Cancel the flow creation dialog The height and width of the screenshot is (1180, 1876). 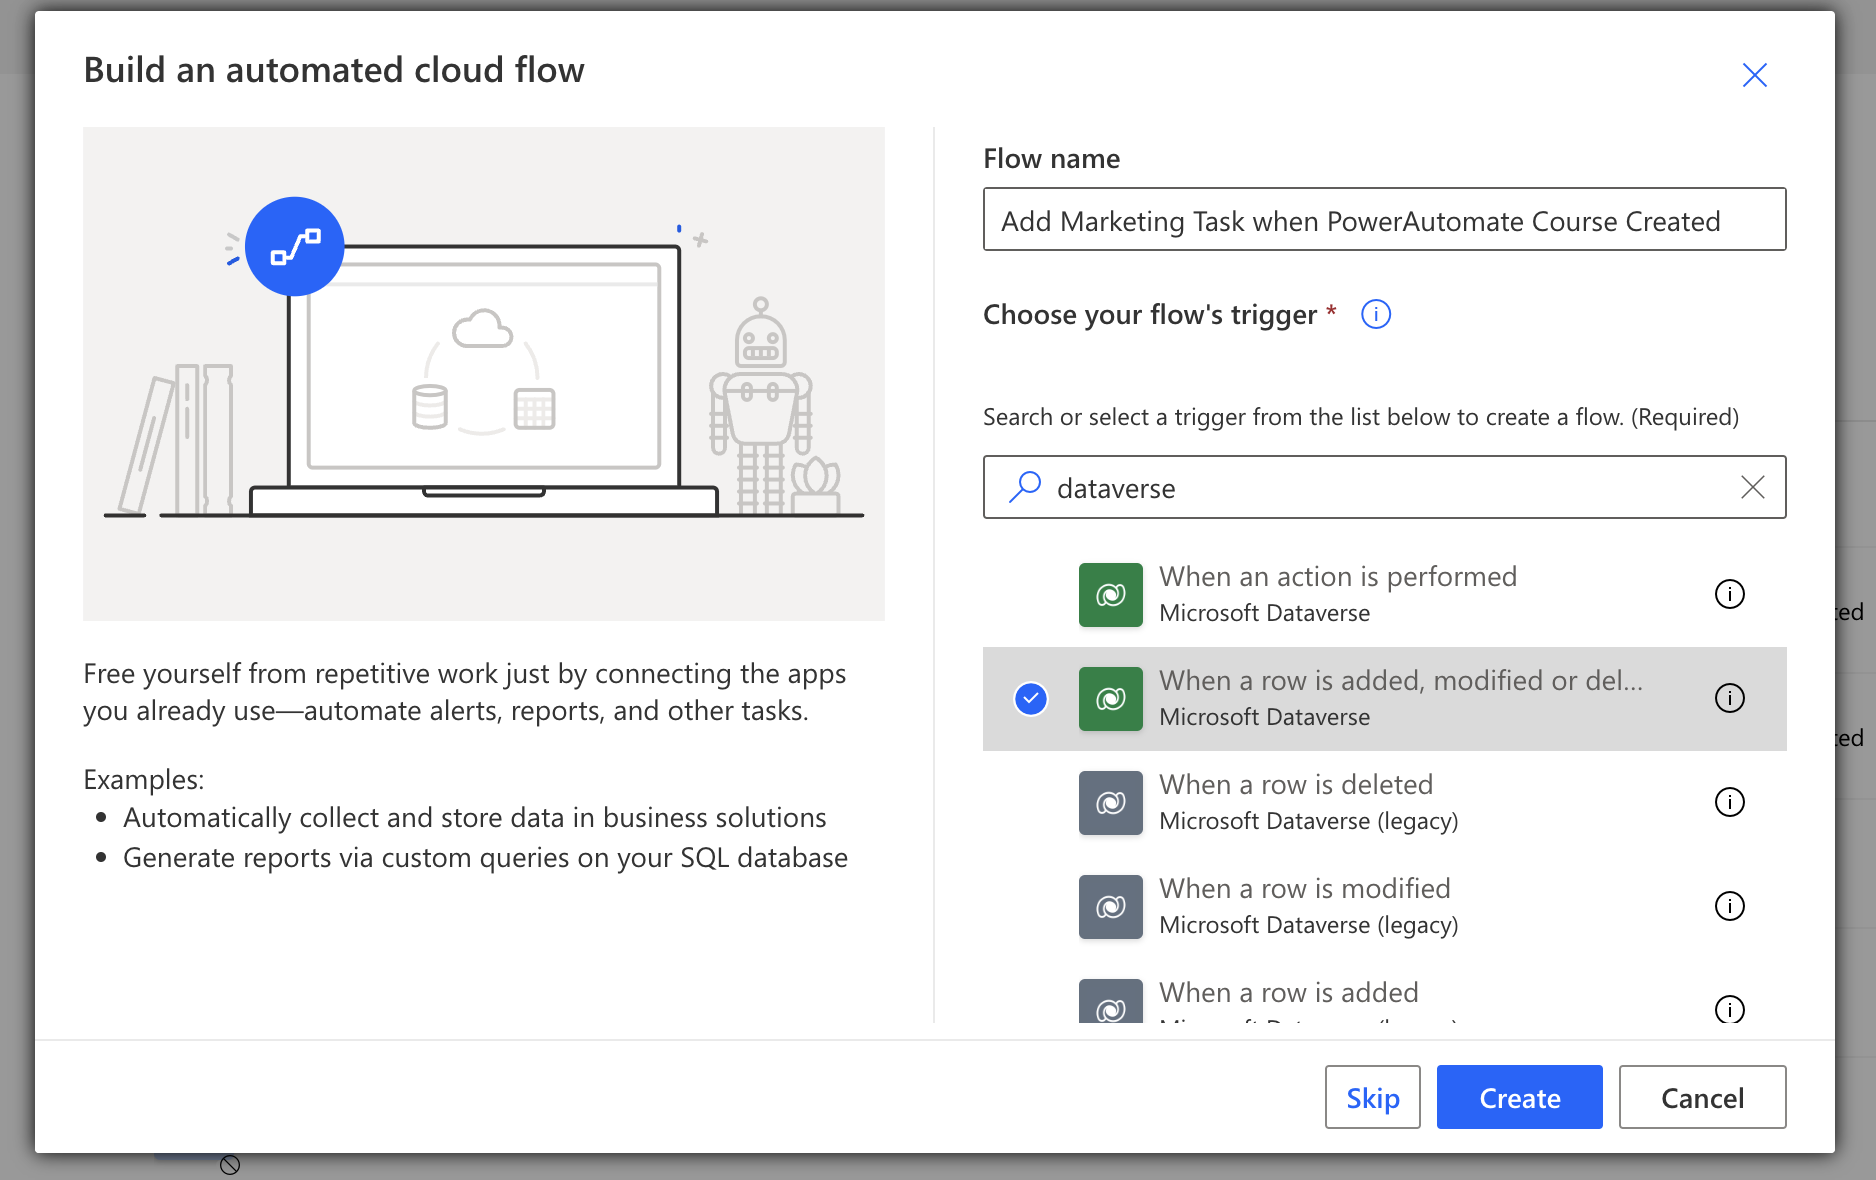click(x=1702, y=1097)
